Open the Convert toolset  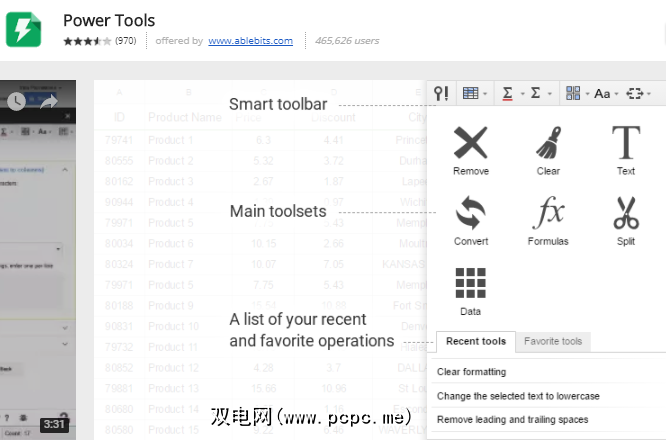[471, 221]
